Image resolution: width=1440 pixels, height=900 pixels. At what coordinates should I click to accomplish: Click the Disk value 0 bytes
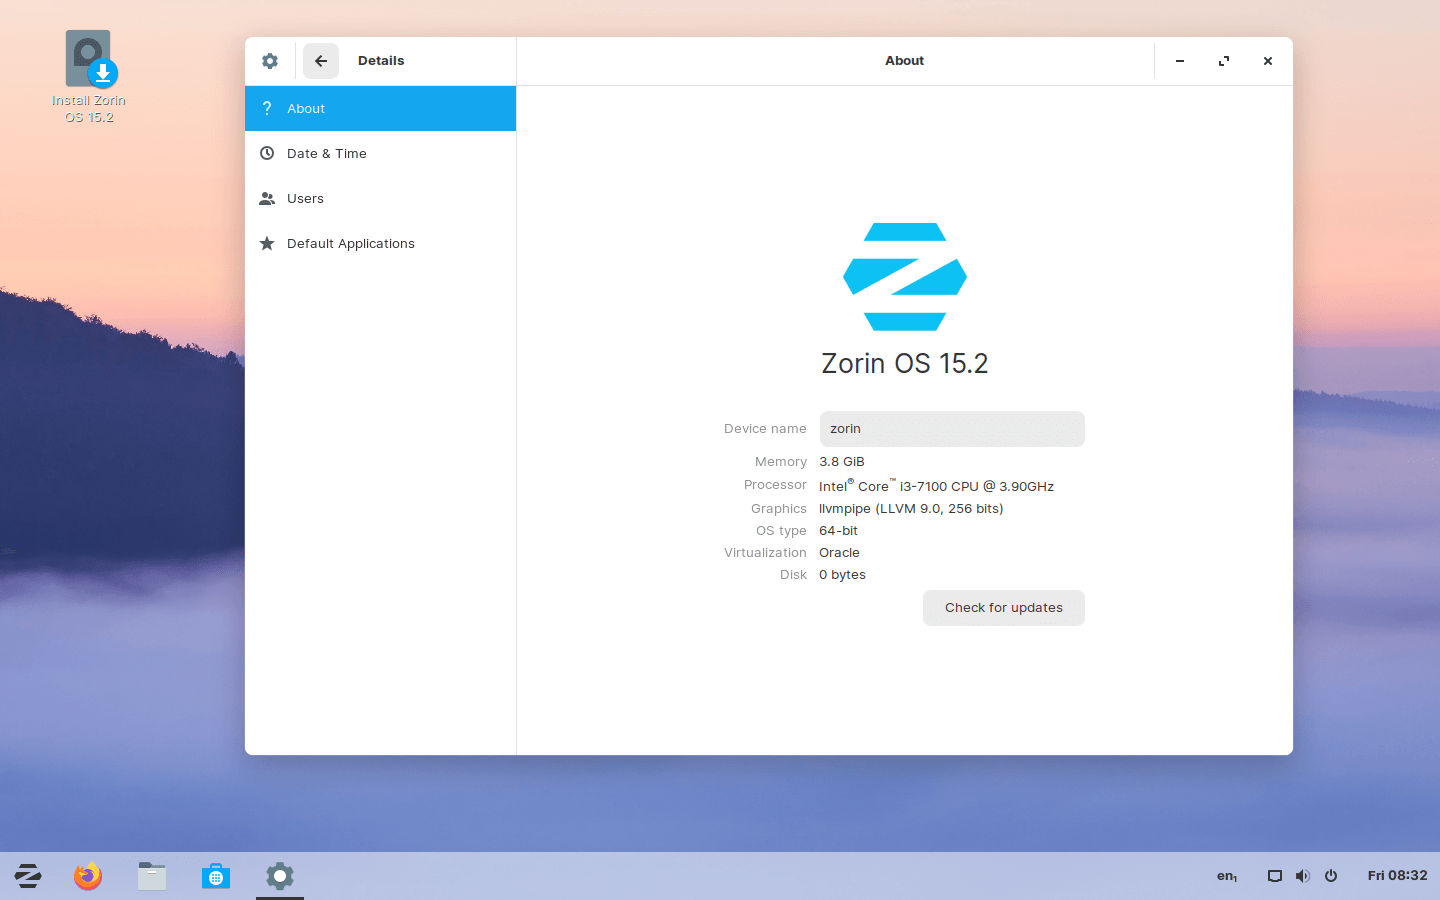pos(842,575)
